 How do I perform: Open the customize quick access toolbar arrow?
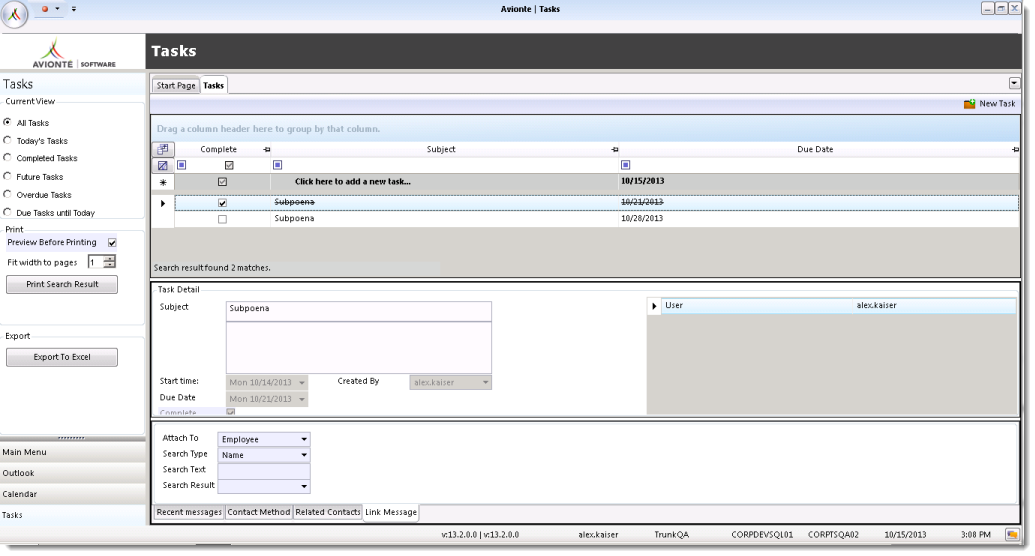tap(73, 9)
